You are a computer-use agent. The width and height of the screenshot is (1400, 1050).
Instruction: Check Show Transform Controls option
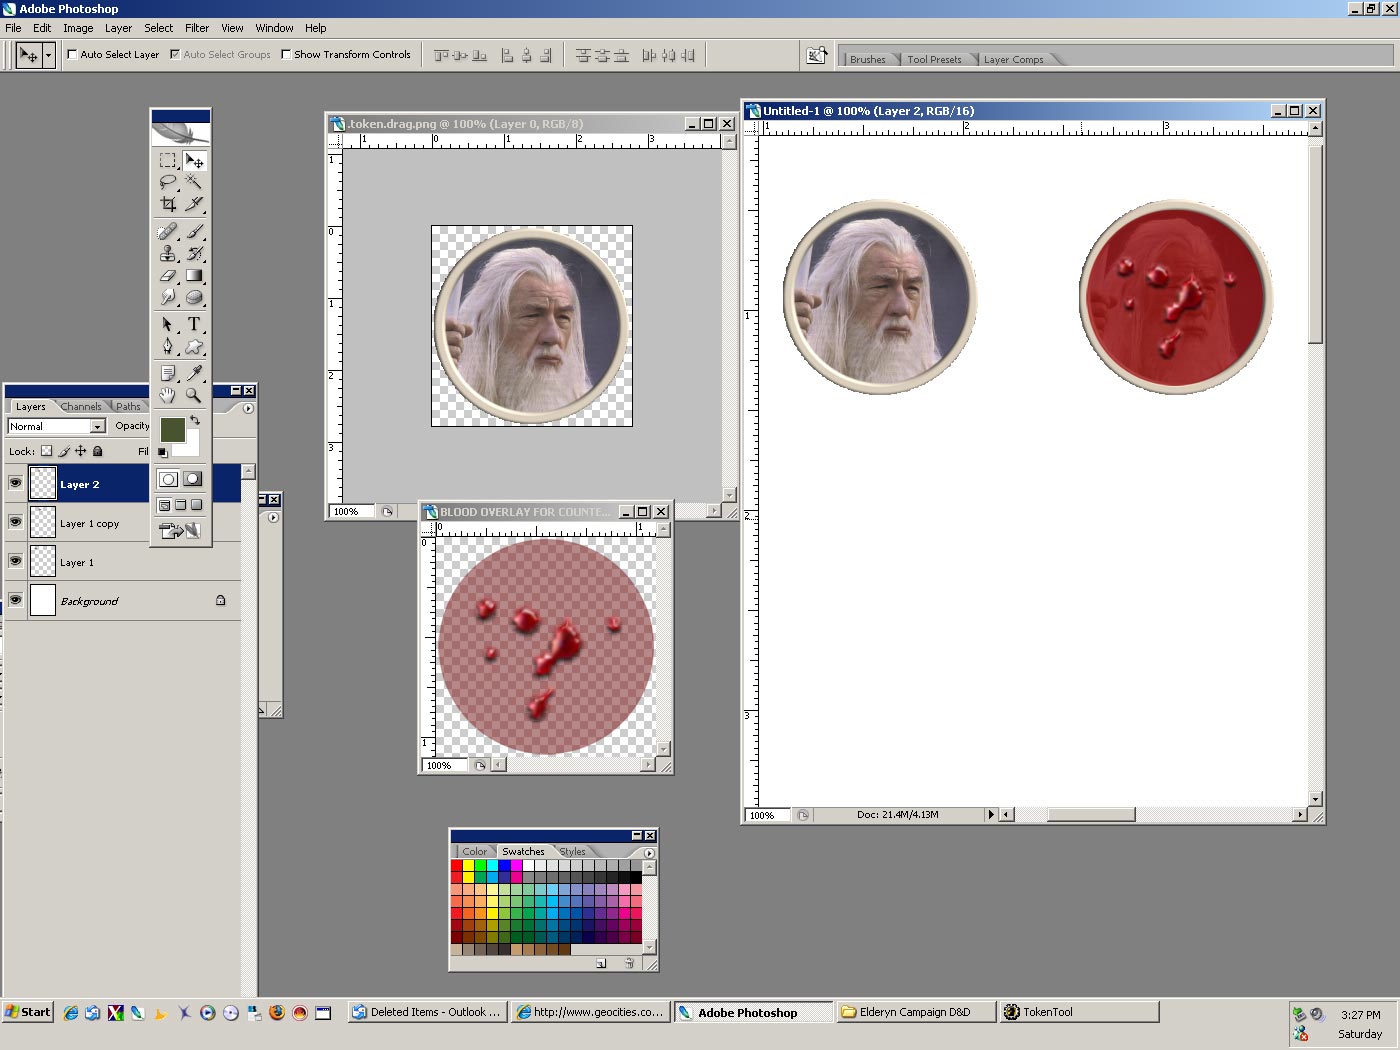(x=286, y=55)
